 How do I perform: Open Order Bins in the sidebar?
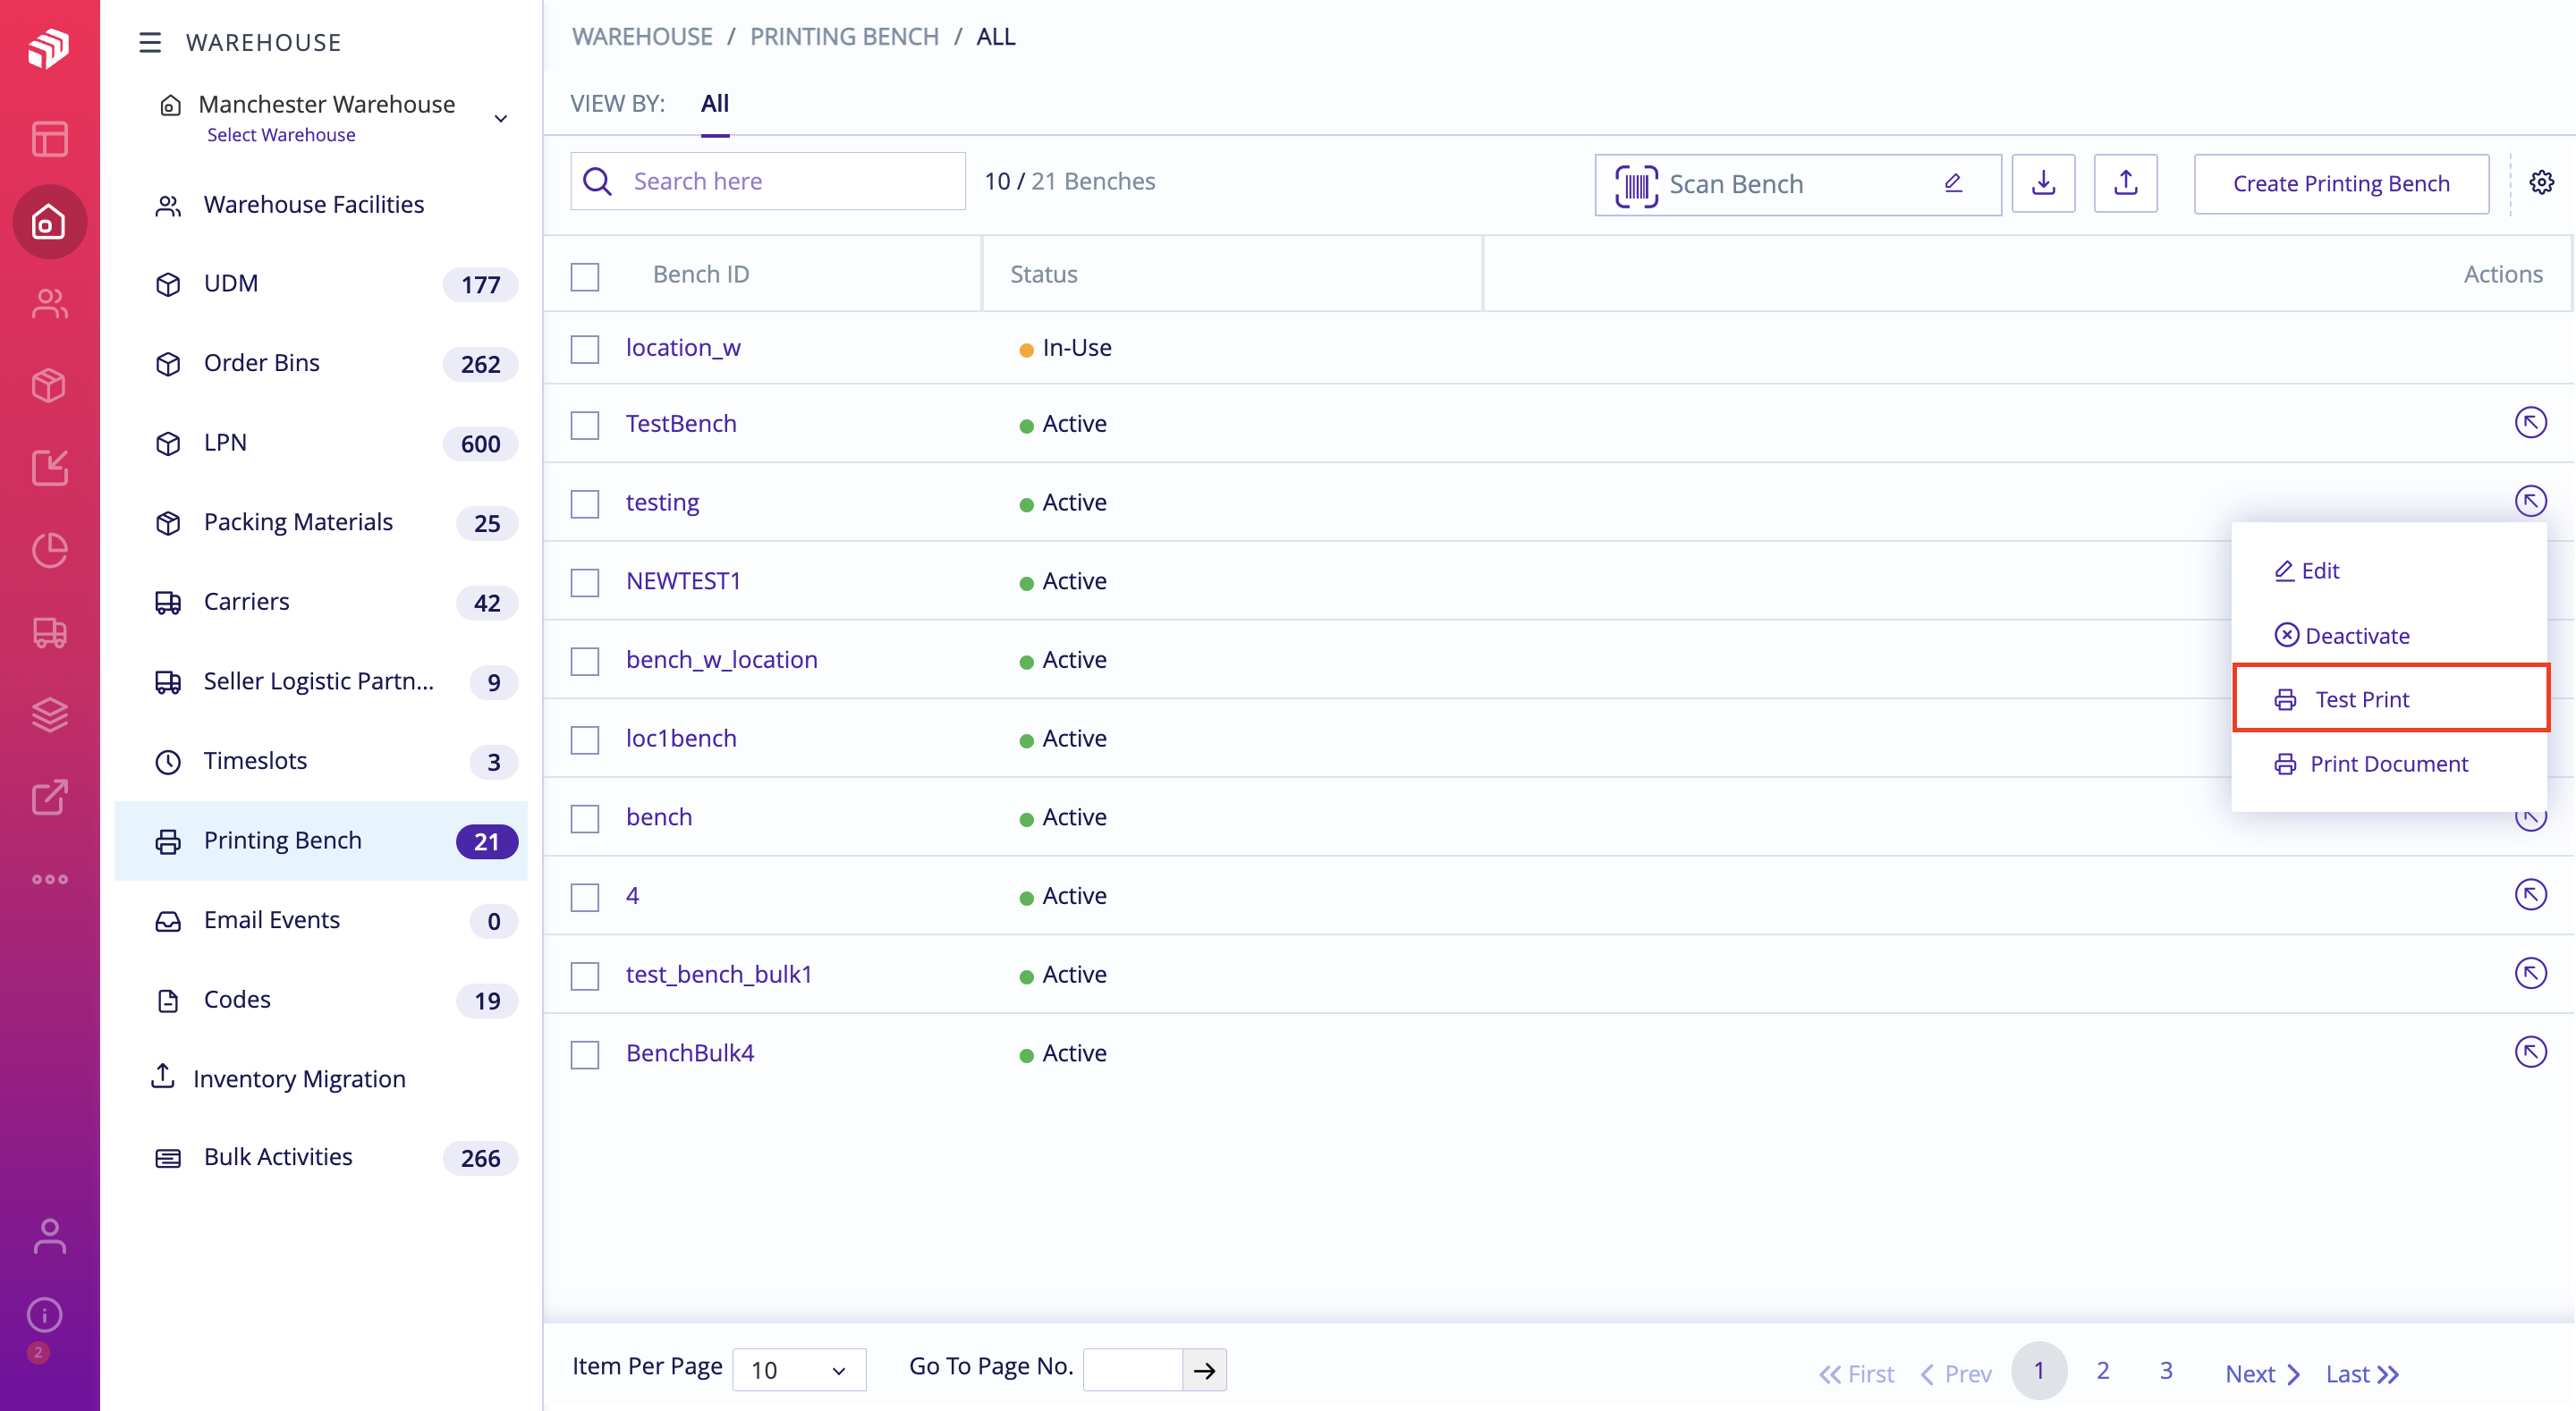click(x=321, y=363)
